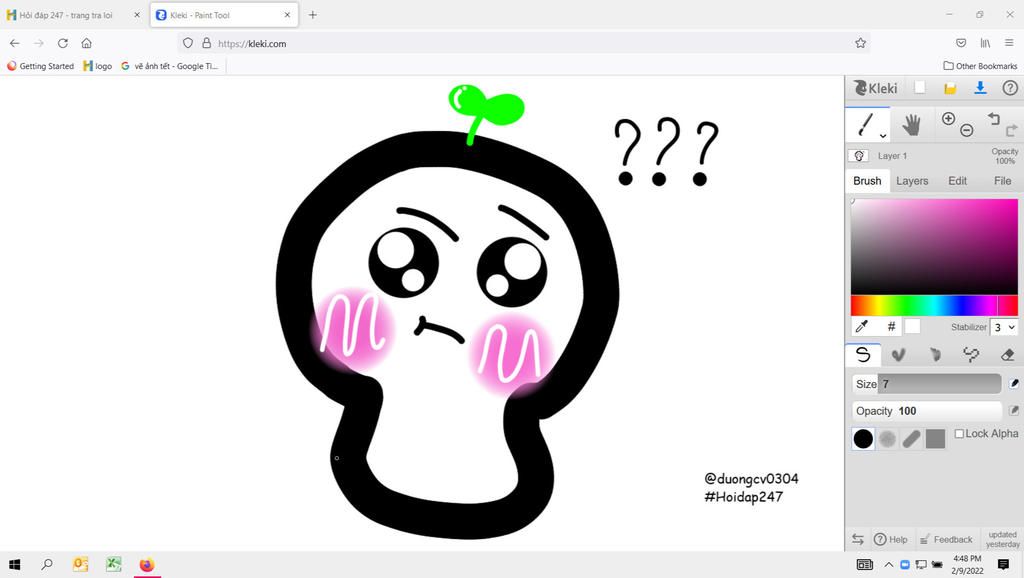
Task: Zoom into the canvas with the plus icon
Action: pos(948,119)
